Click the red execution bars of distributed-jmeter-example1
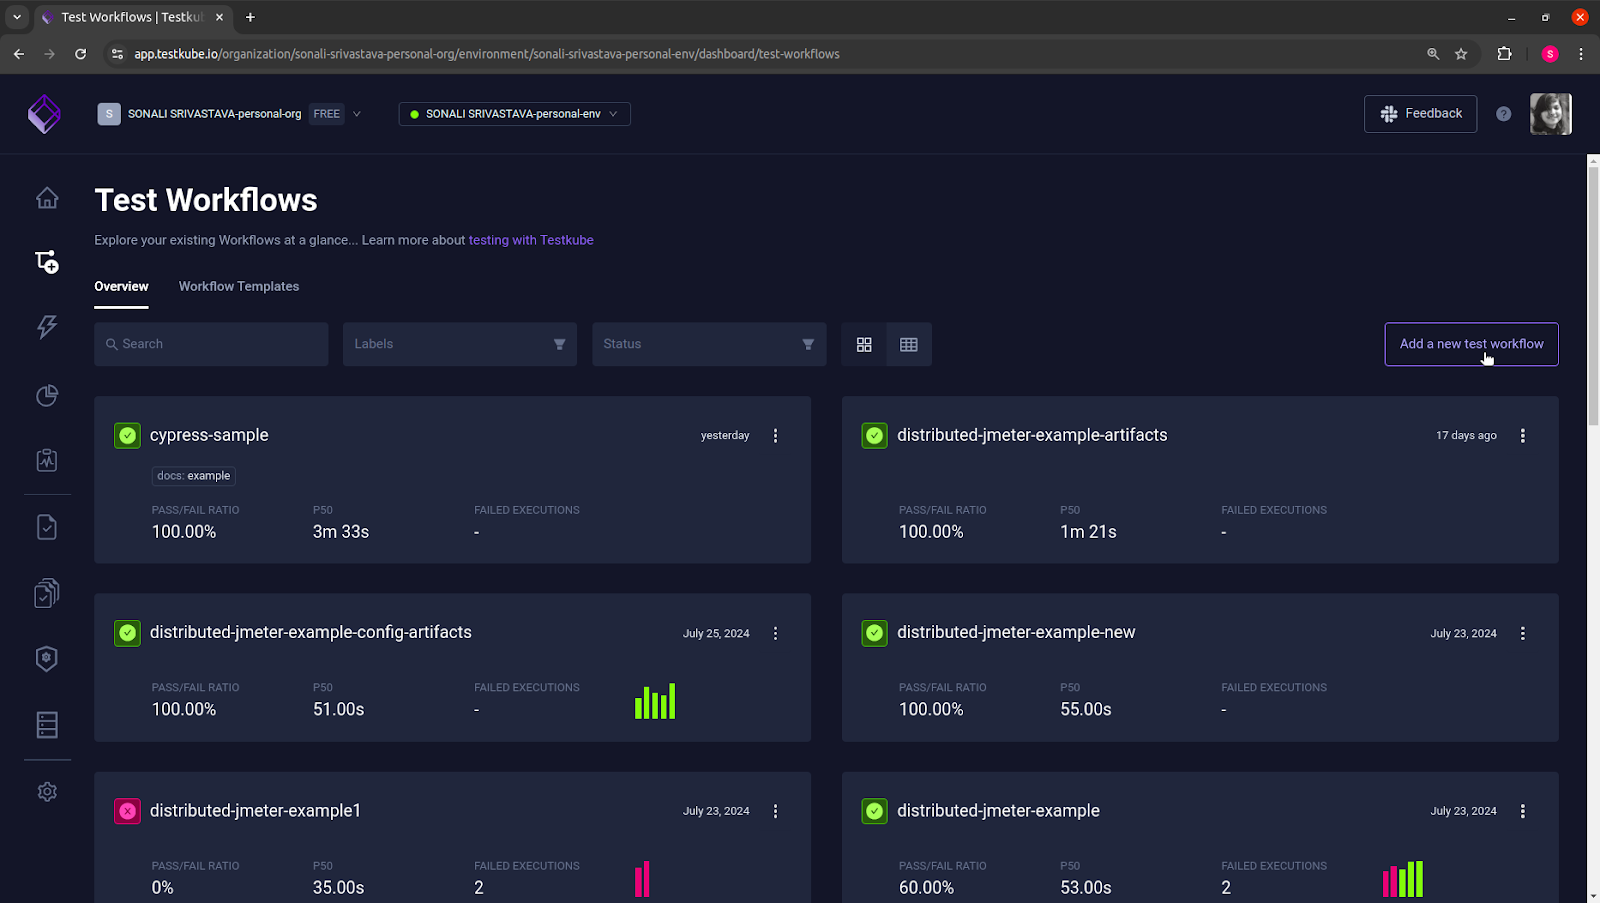The width and height of the screenshot is (1600, 903). (642, 879)
